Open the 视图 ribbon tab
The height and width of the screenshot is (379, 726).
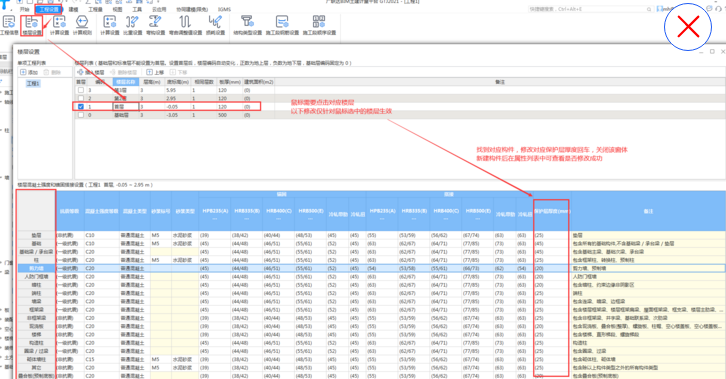[118, 9]
